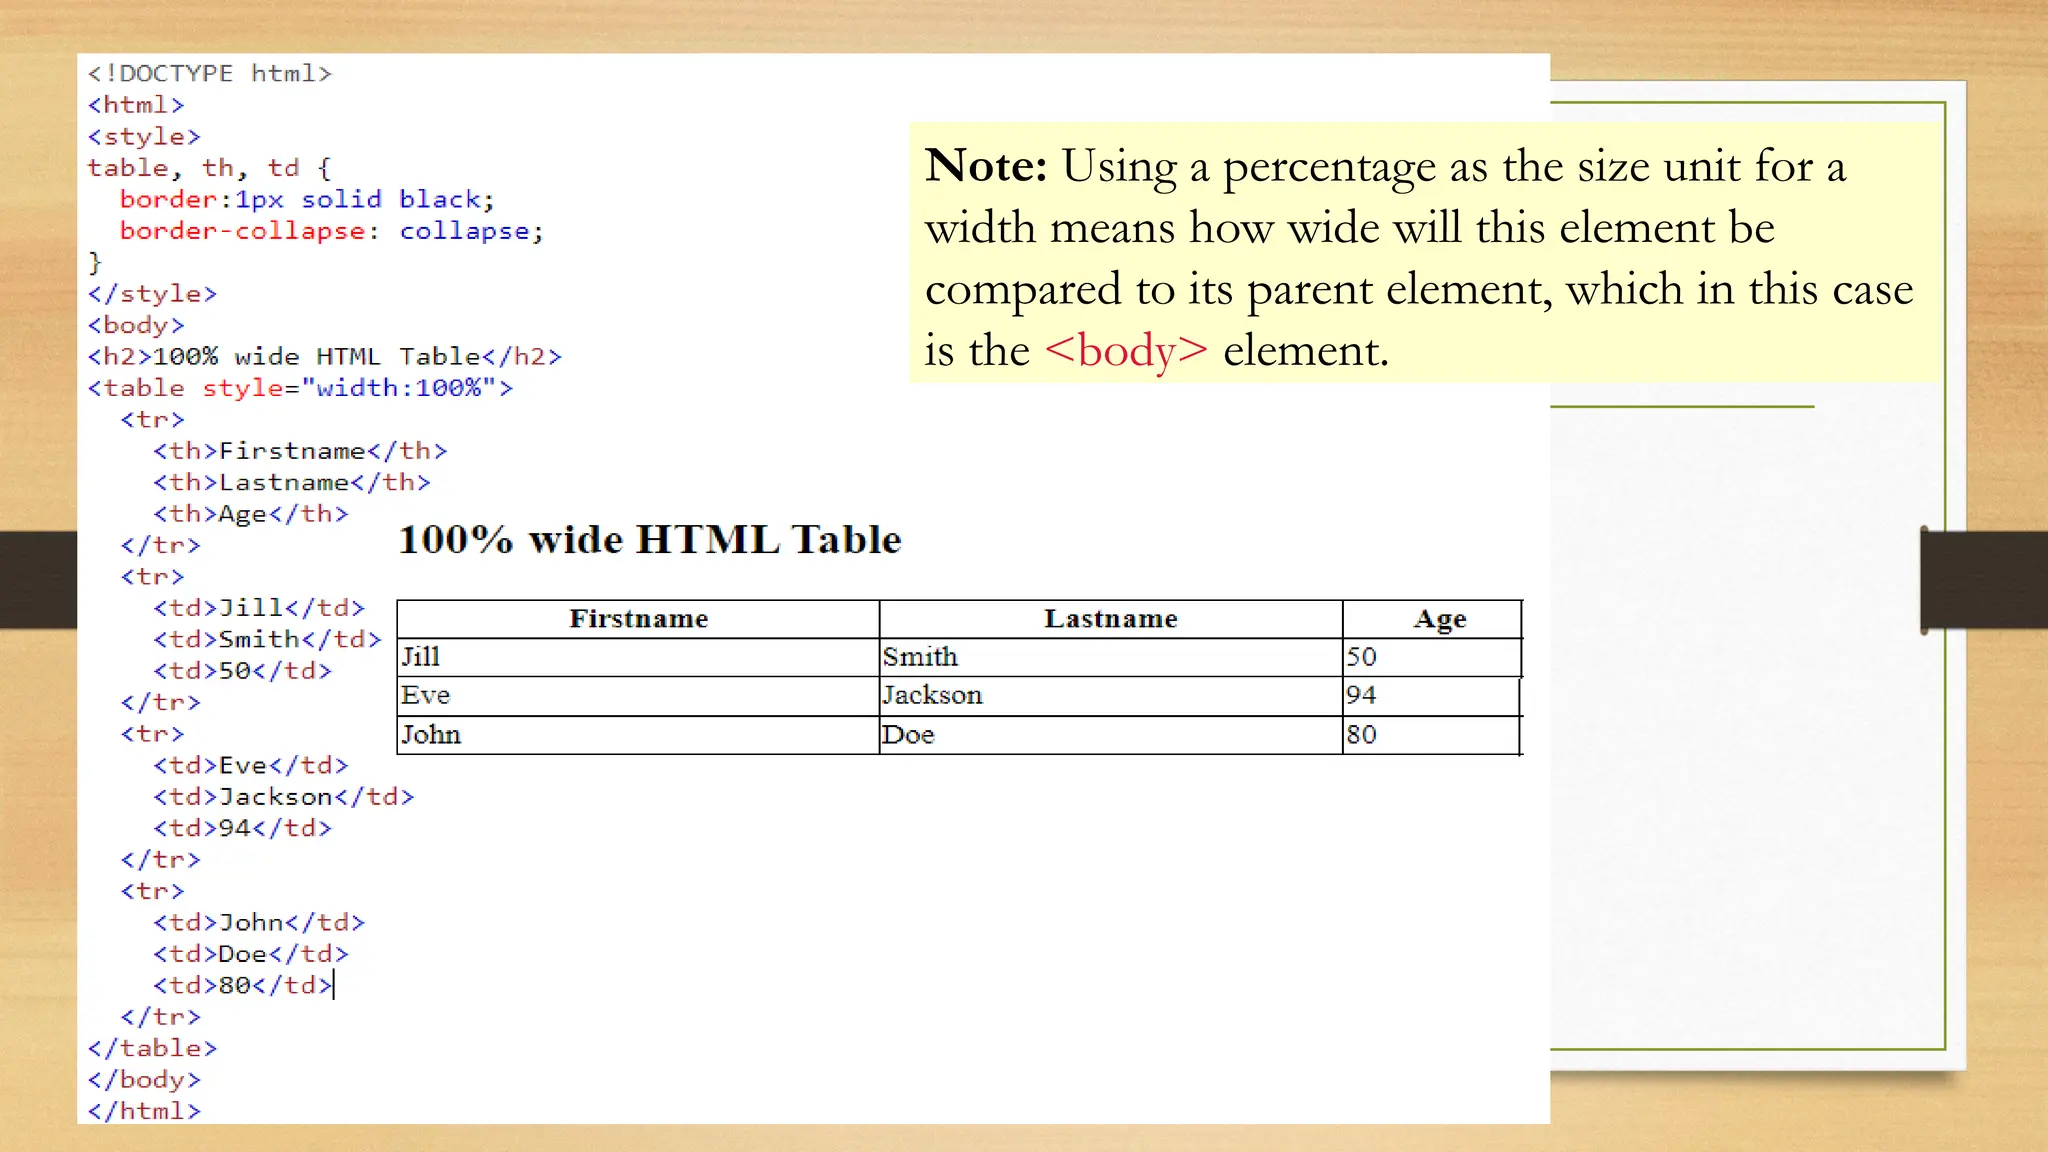The height and width of the screenshot is (1152, 2048).
Task: Click the '<td>80</td>' code line
Action: [x=242, y=985]
